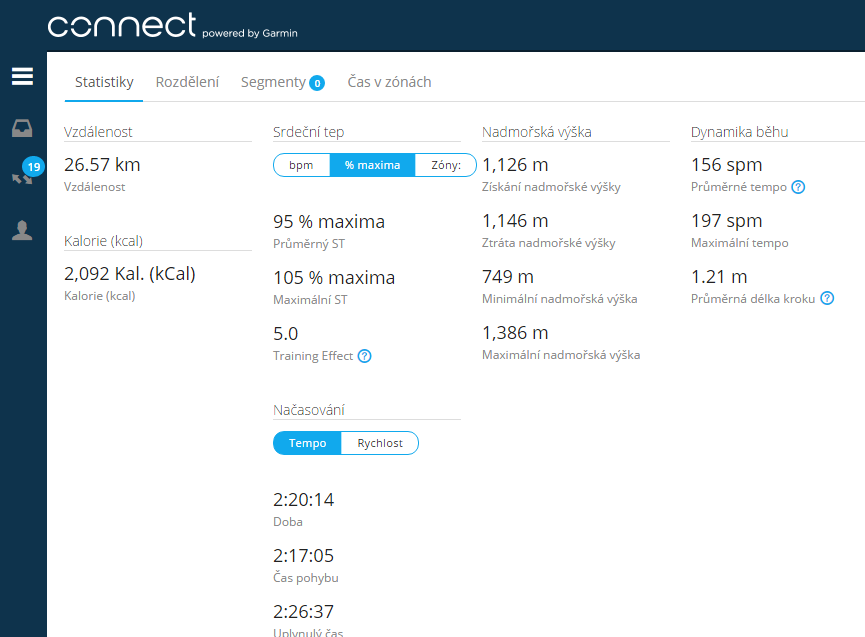Viewport: 865px width, 637px height.
Task: Open the Statistiky tab
Action: point(104,82)
